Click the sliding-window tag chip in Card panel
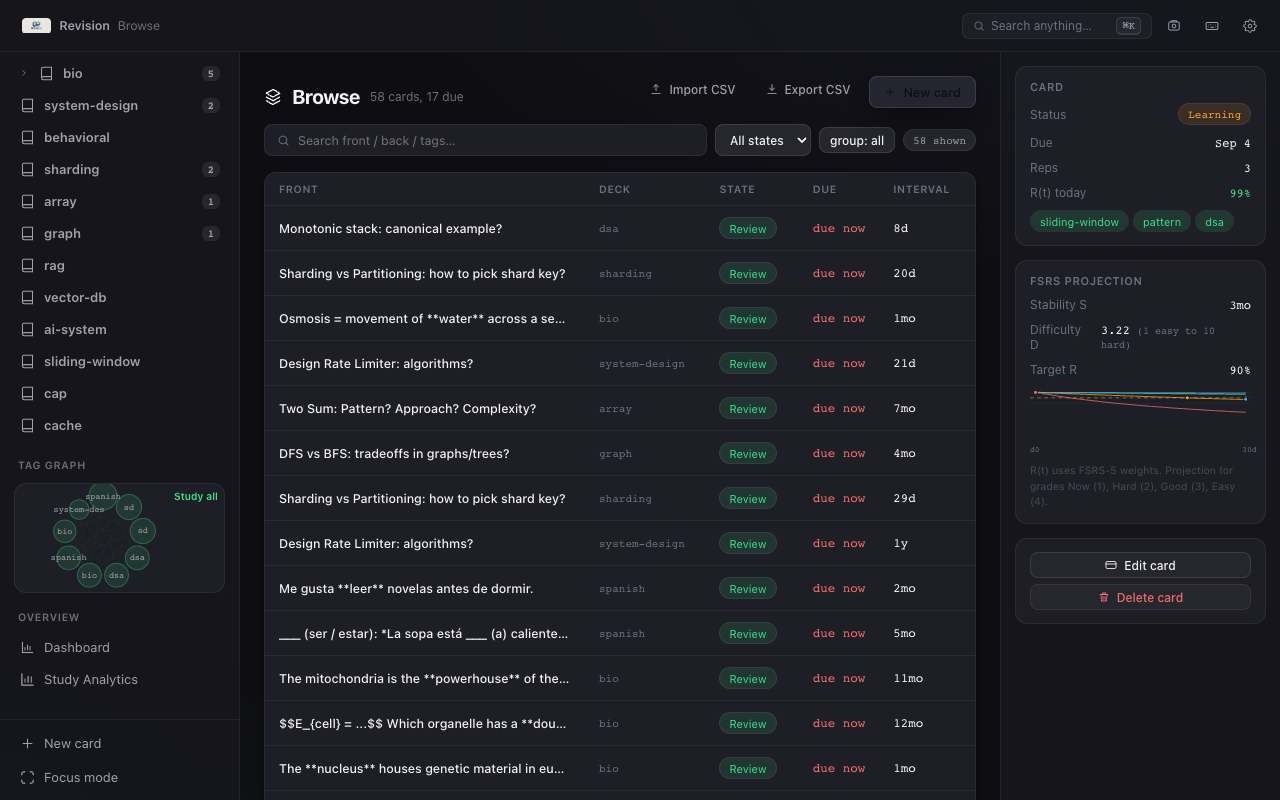Image resolution: width=1280 pixels, height=800 pixels. pyautogui.click(x=1079, y=222)
